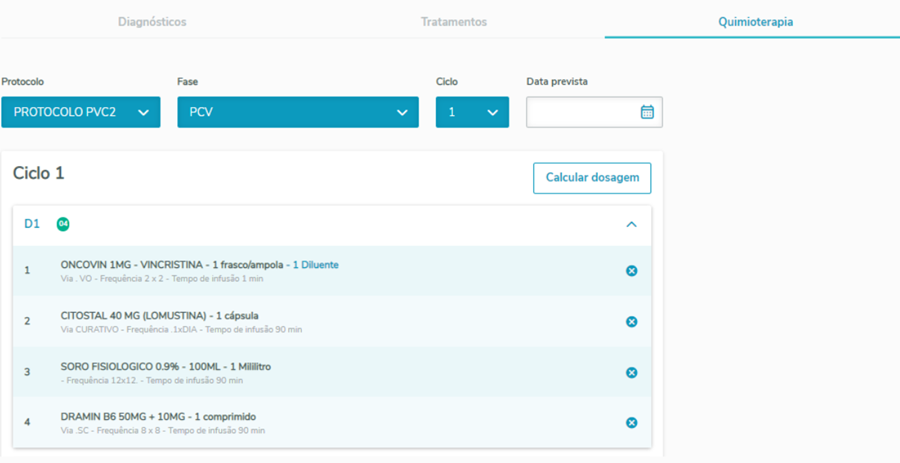Collapse the D1 section chevron

pyautogui.click(x=631, y=224)
